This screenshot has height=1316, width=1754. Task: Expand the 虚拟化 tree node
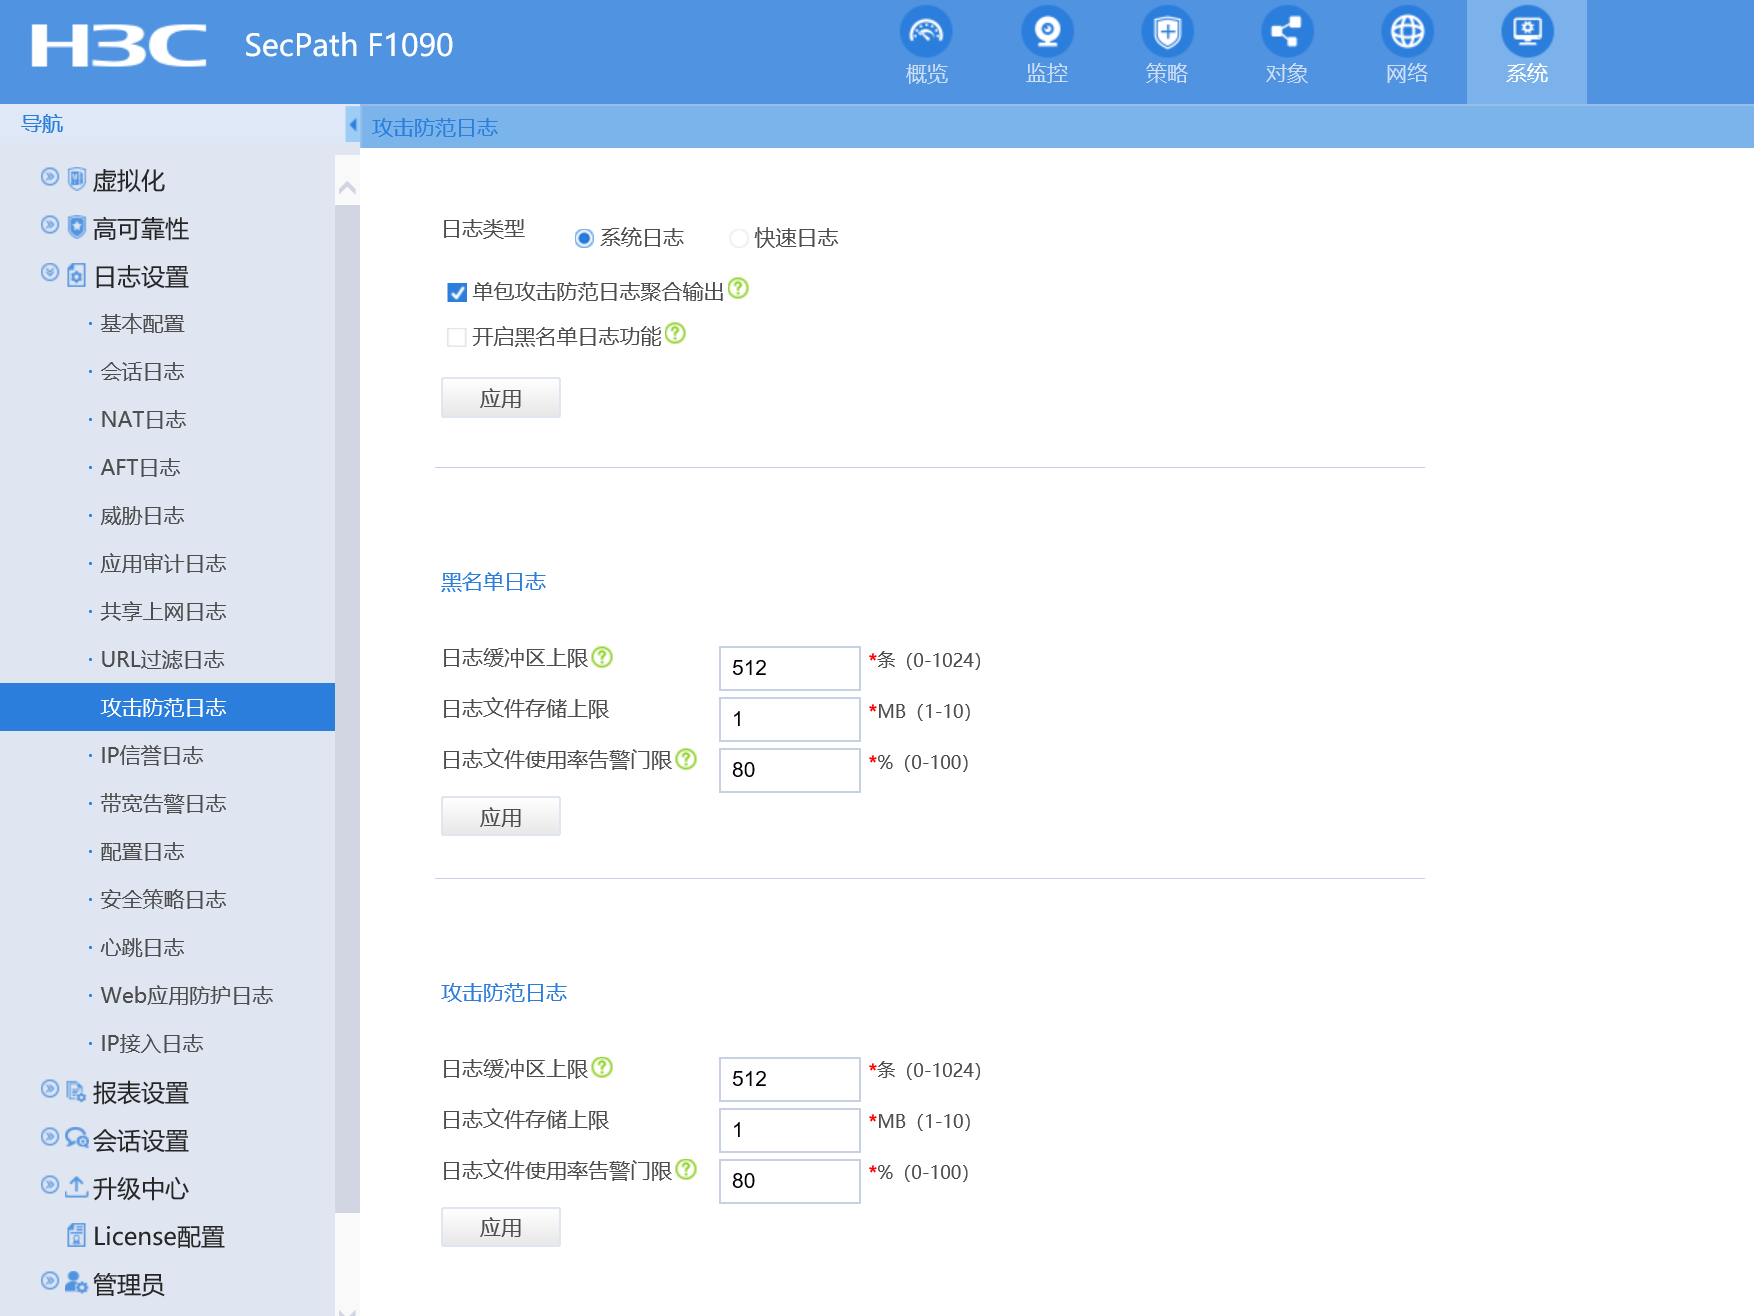point(49,178)
